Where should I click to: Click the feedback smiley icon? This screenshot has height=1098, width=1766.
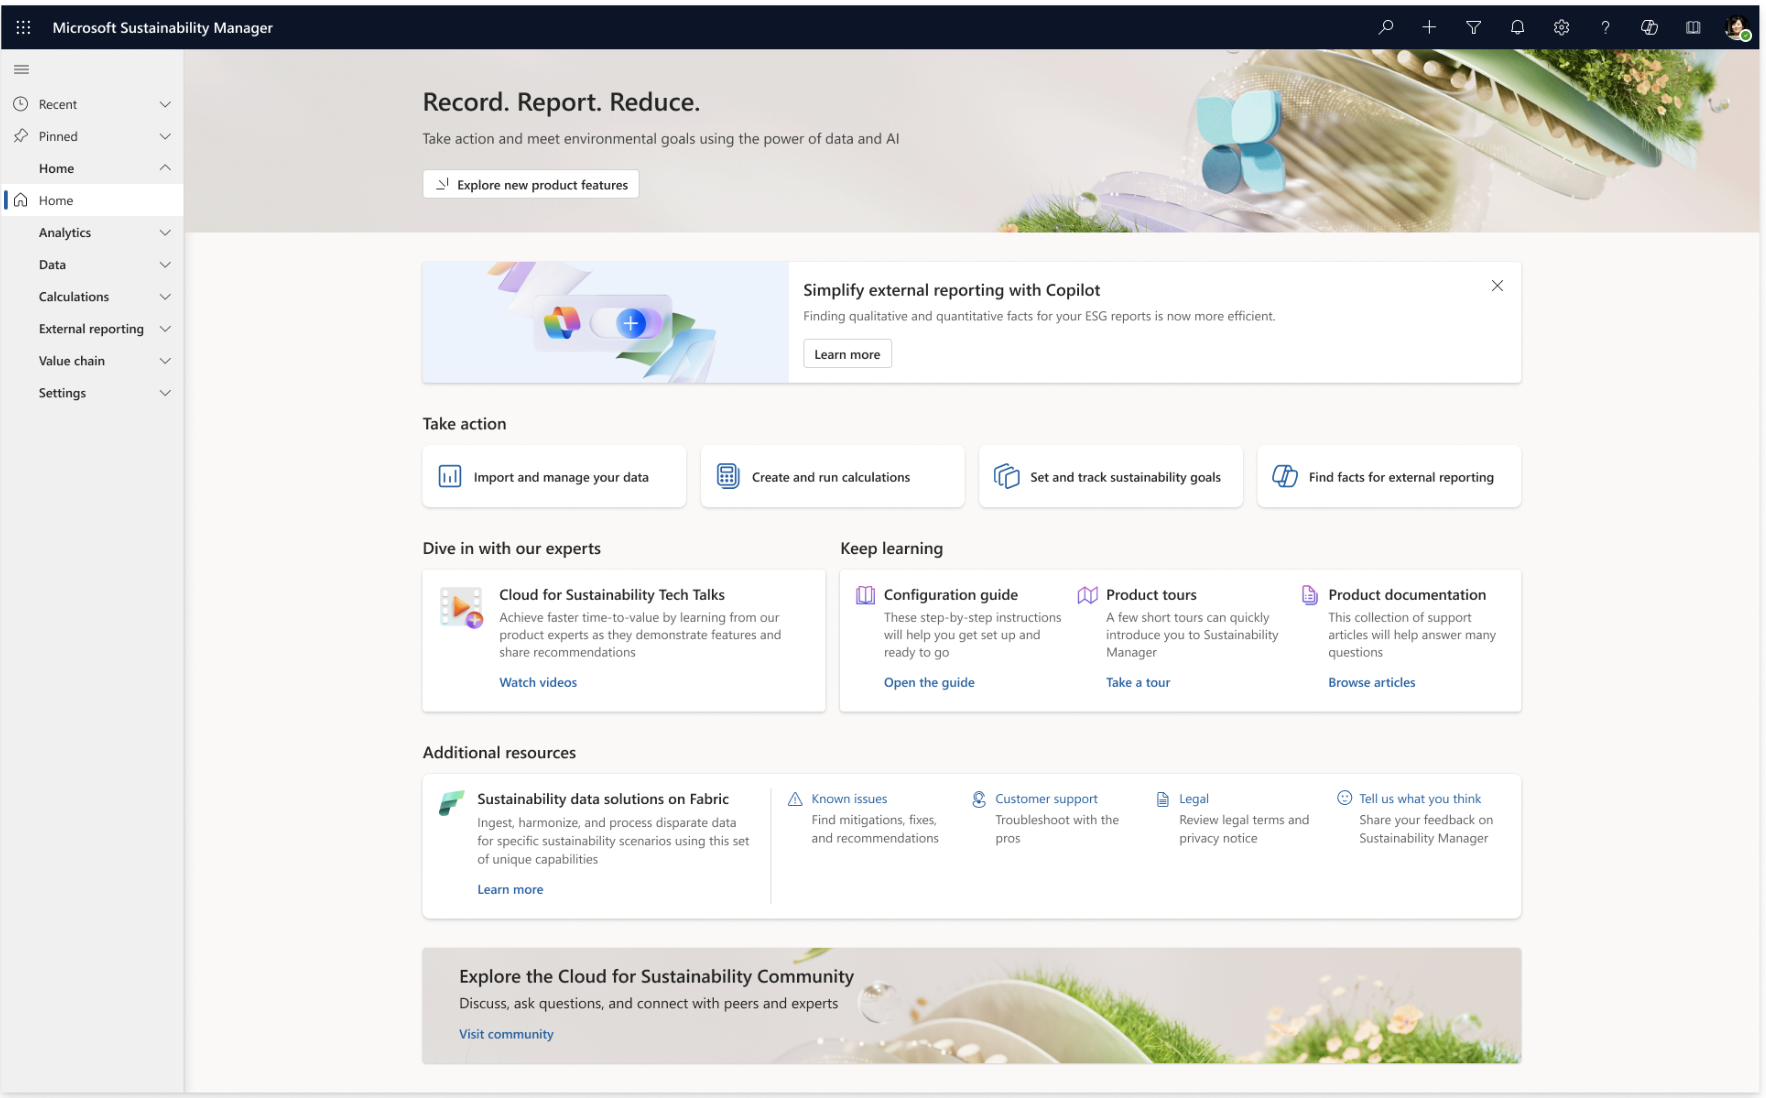tap(1344, 798)
